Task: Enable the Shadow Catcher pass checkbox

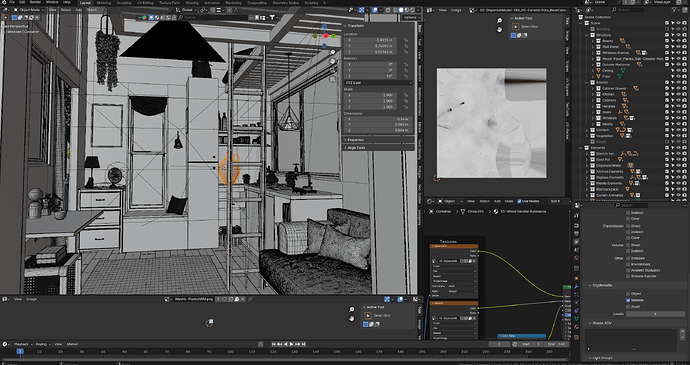Action: click(628, 276)
